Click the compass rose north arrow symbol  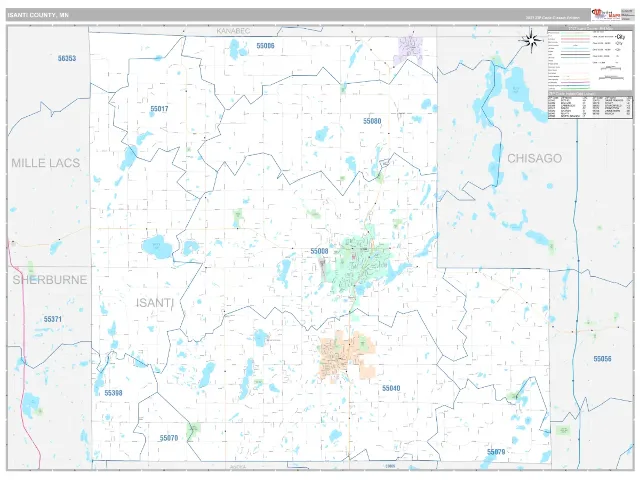pyautogui.click(x=531, y=40)
